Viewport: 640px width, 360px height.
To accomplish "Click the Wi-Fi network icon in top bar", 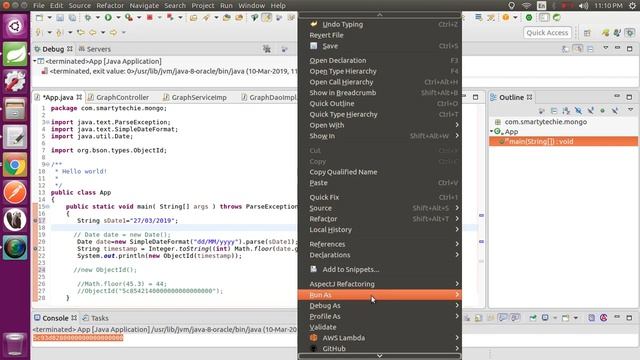I will coord(527,6).
